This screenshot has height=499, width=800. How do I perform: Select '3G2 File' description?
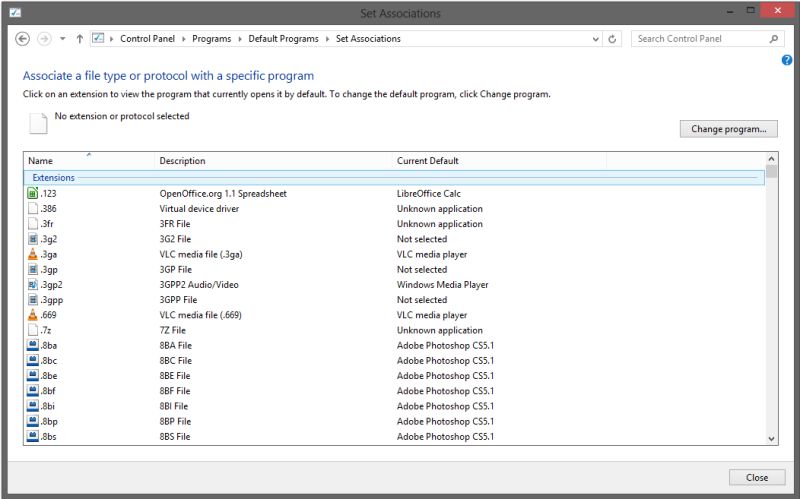pyautogui.click(x=175, y=239)
